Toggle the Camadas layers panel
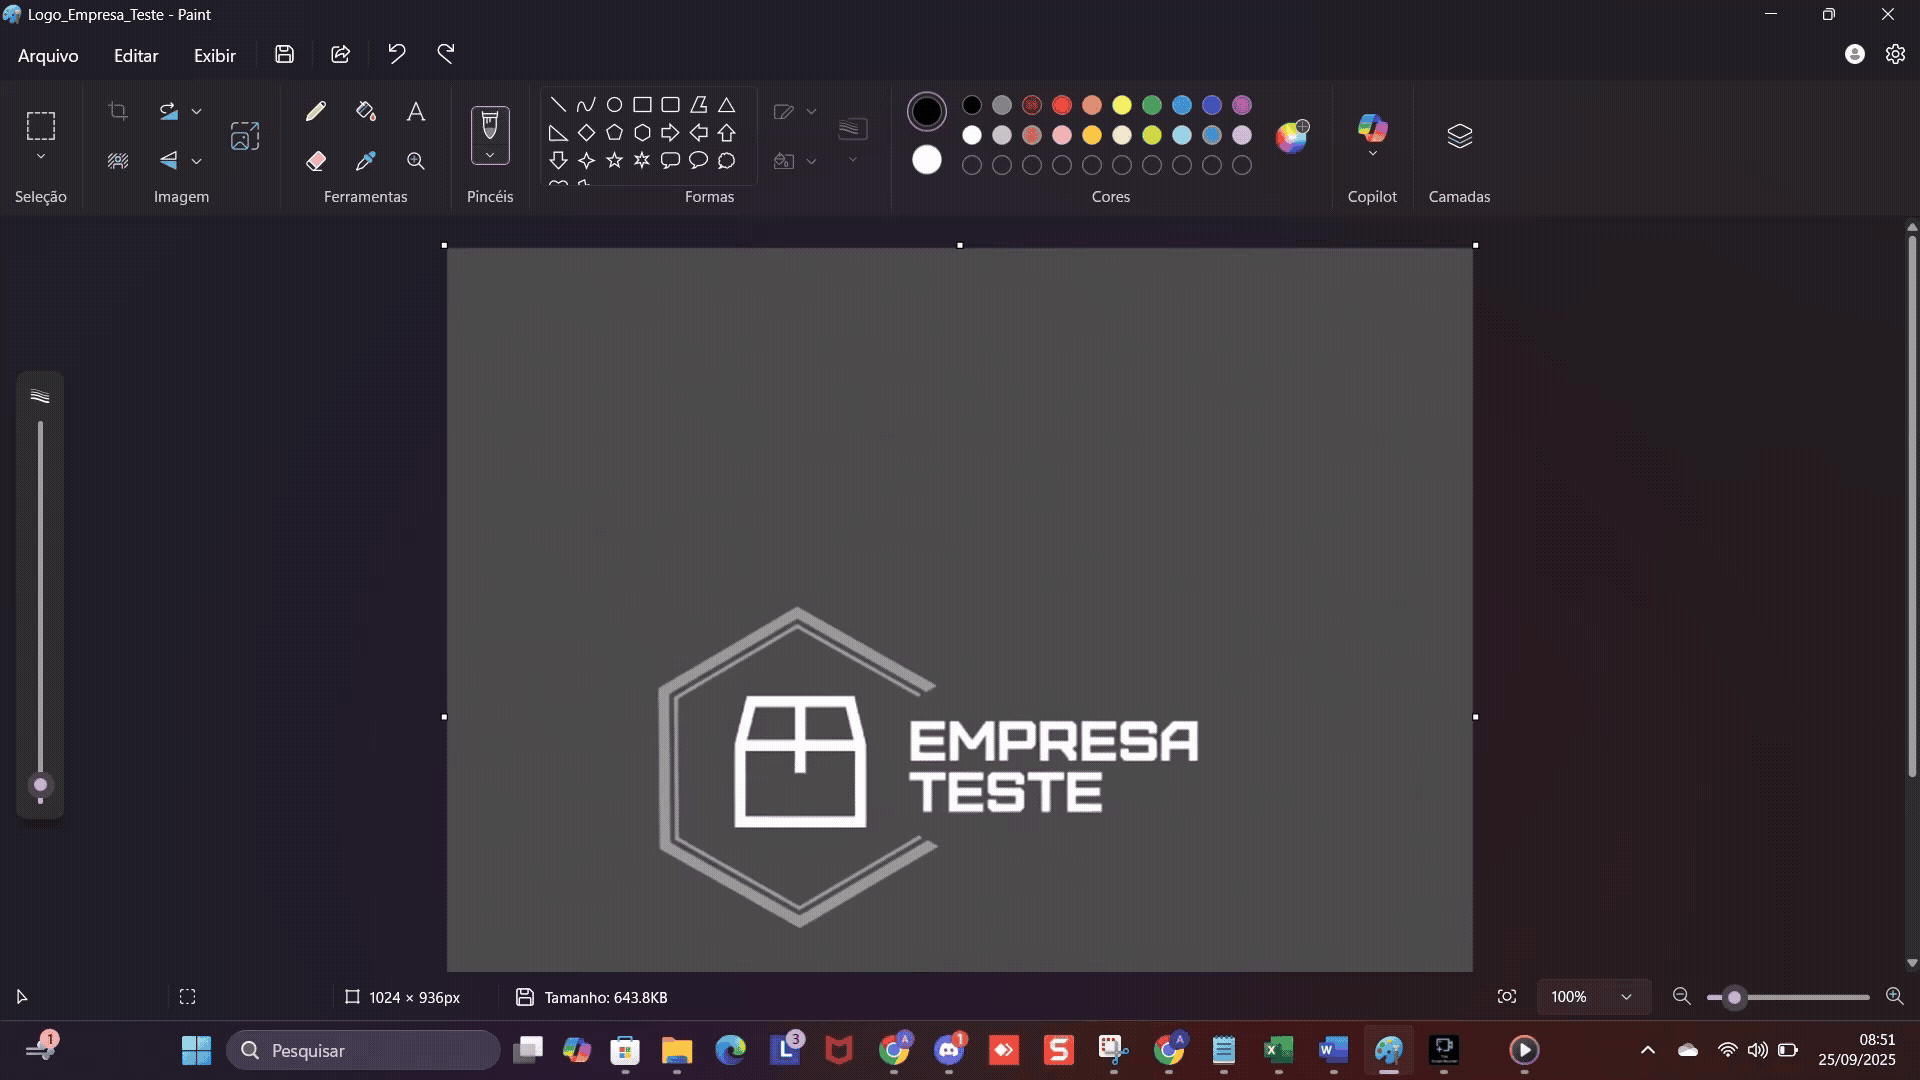The width and height of the screenshot is (1920, 1080). click(x=1459, y=136)
